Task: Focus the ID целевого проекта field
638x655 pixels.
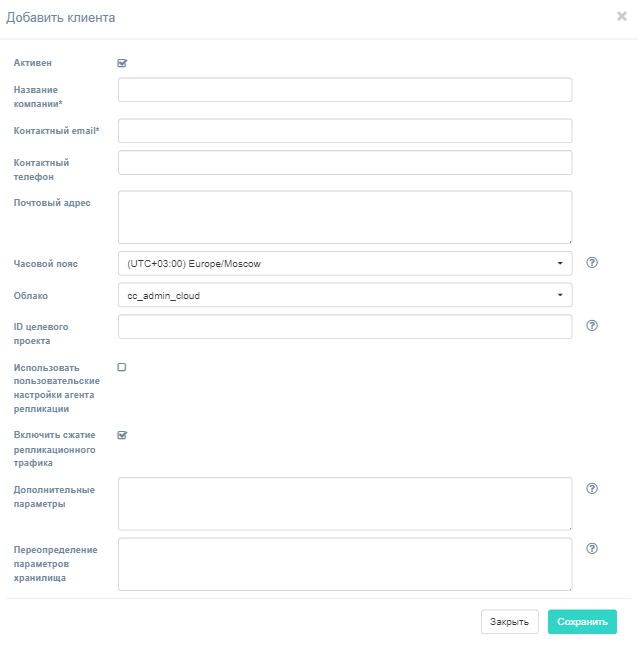Action: click(345, 327)
